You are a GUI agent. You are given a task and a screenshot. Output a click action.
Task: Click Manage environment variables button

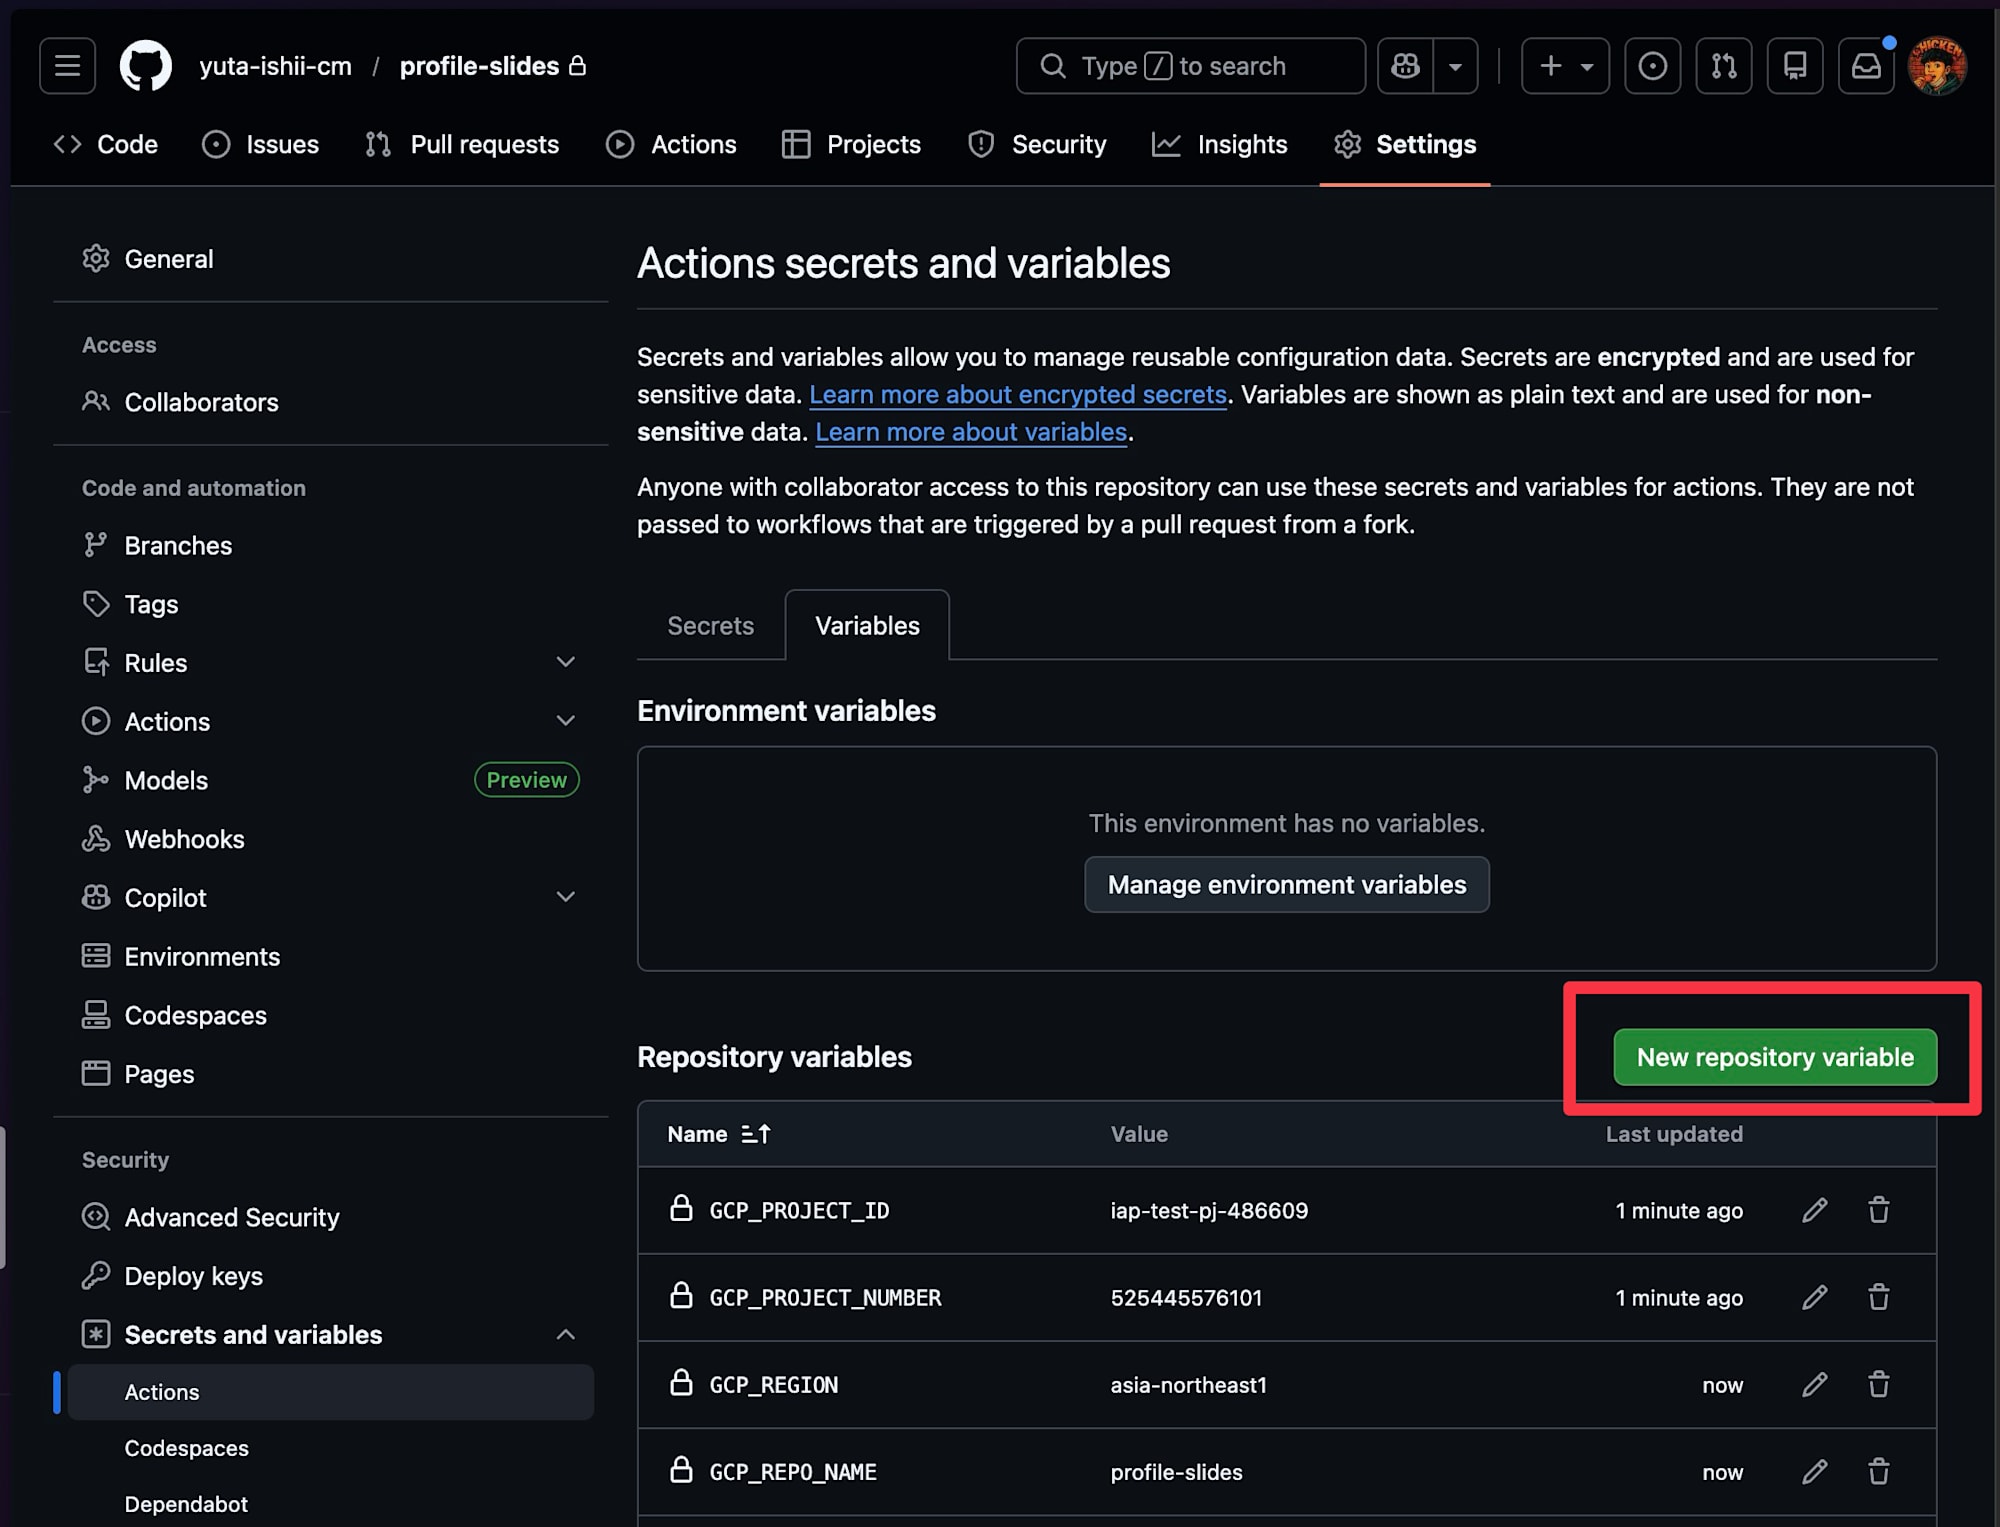[1286, 884]
